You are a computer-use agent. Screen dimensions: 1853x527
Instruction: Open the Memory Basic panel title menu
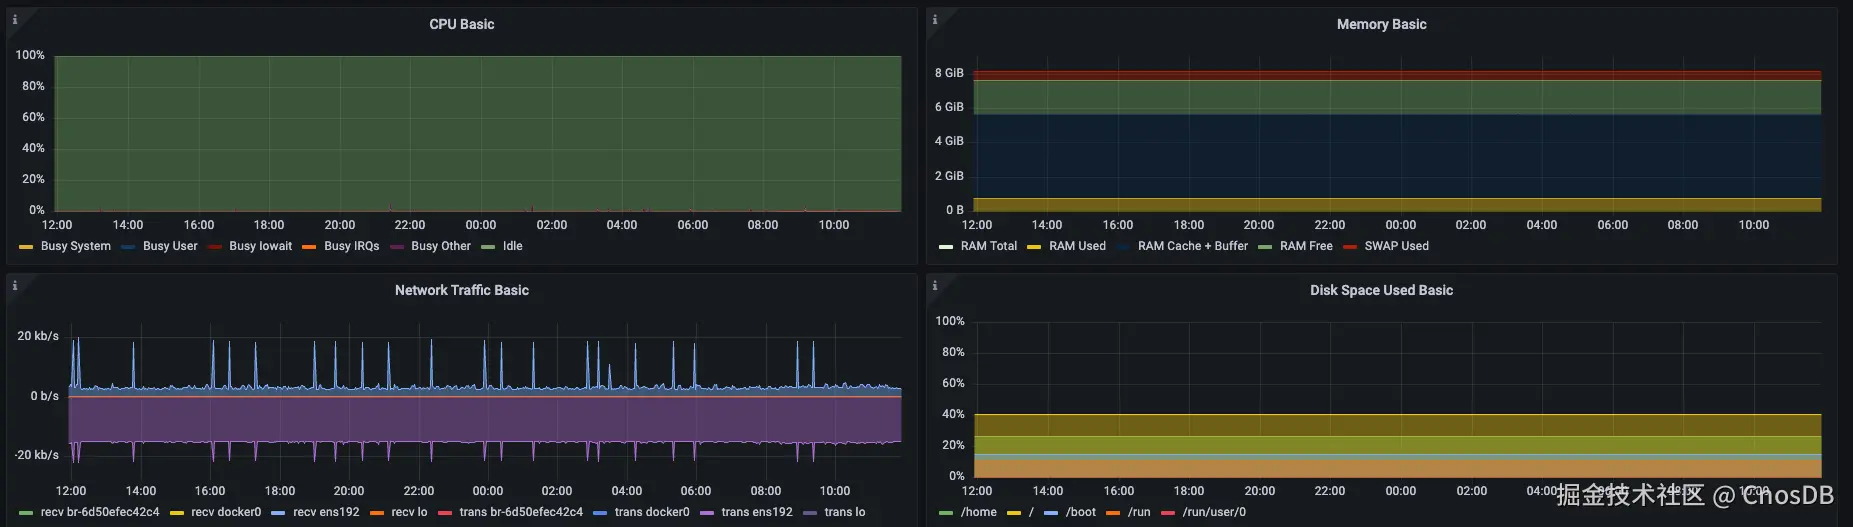1382,24
